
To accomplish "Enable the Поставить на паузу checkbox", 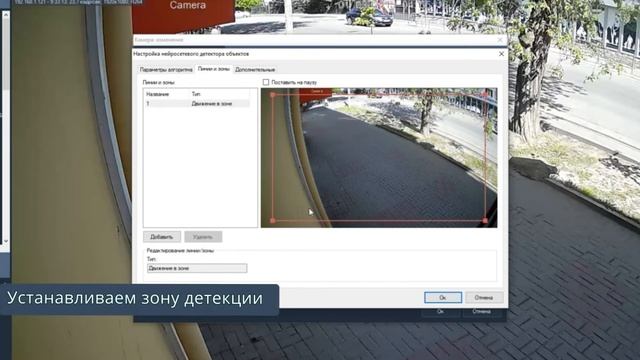I will click(x=266, y=82).
